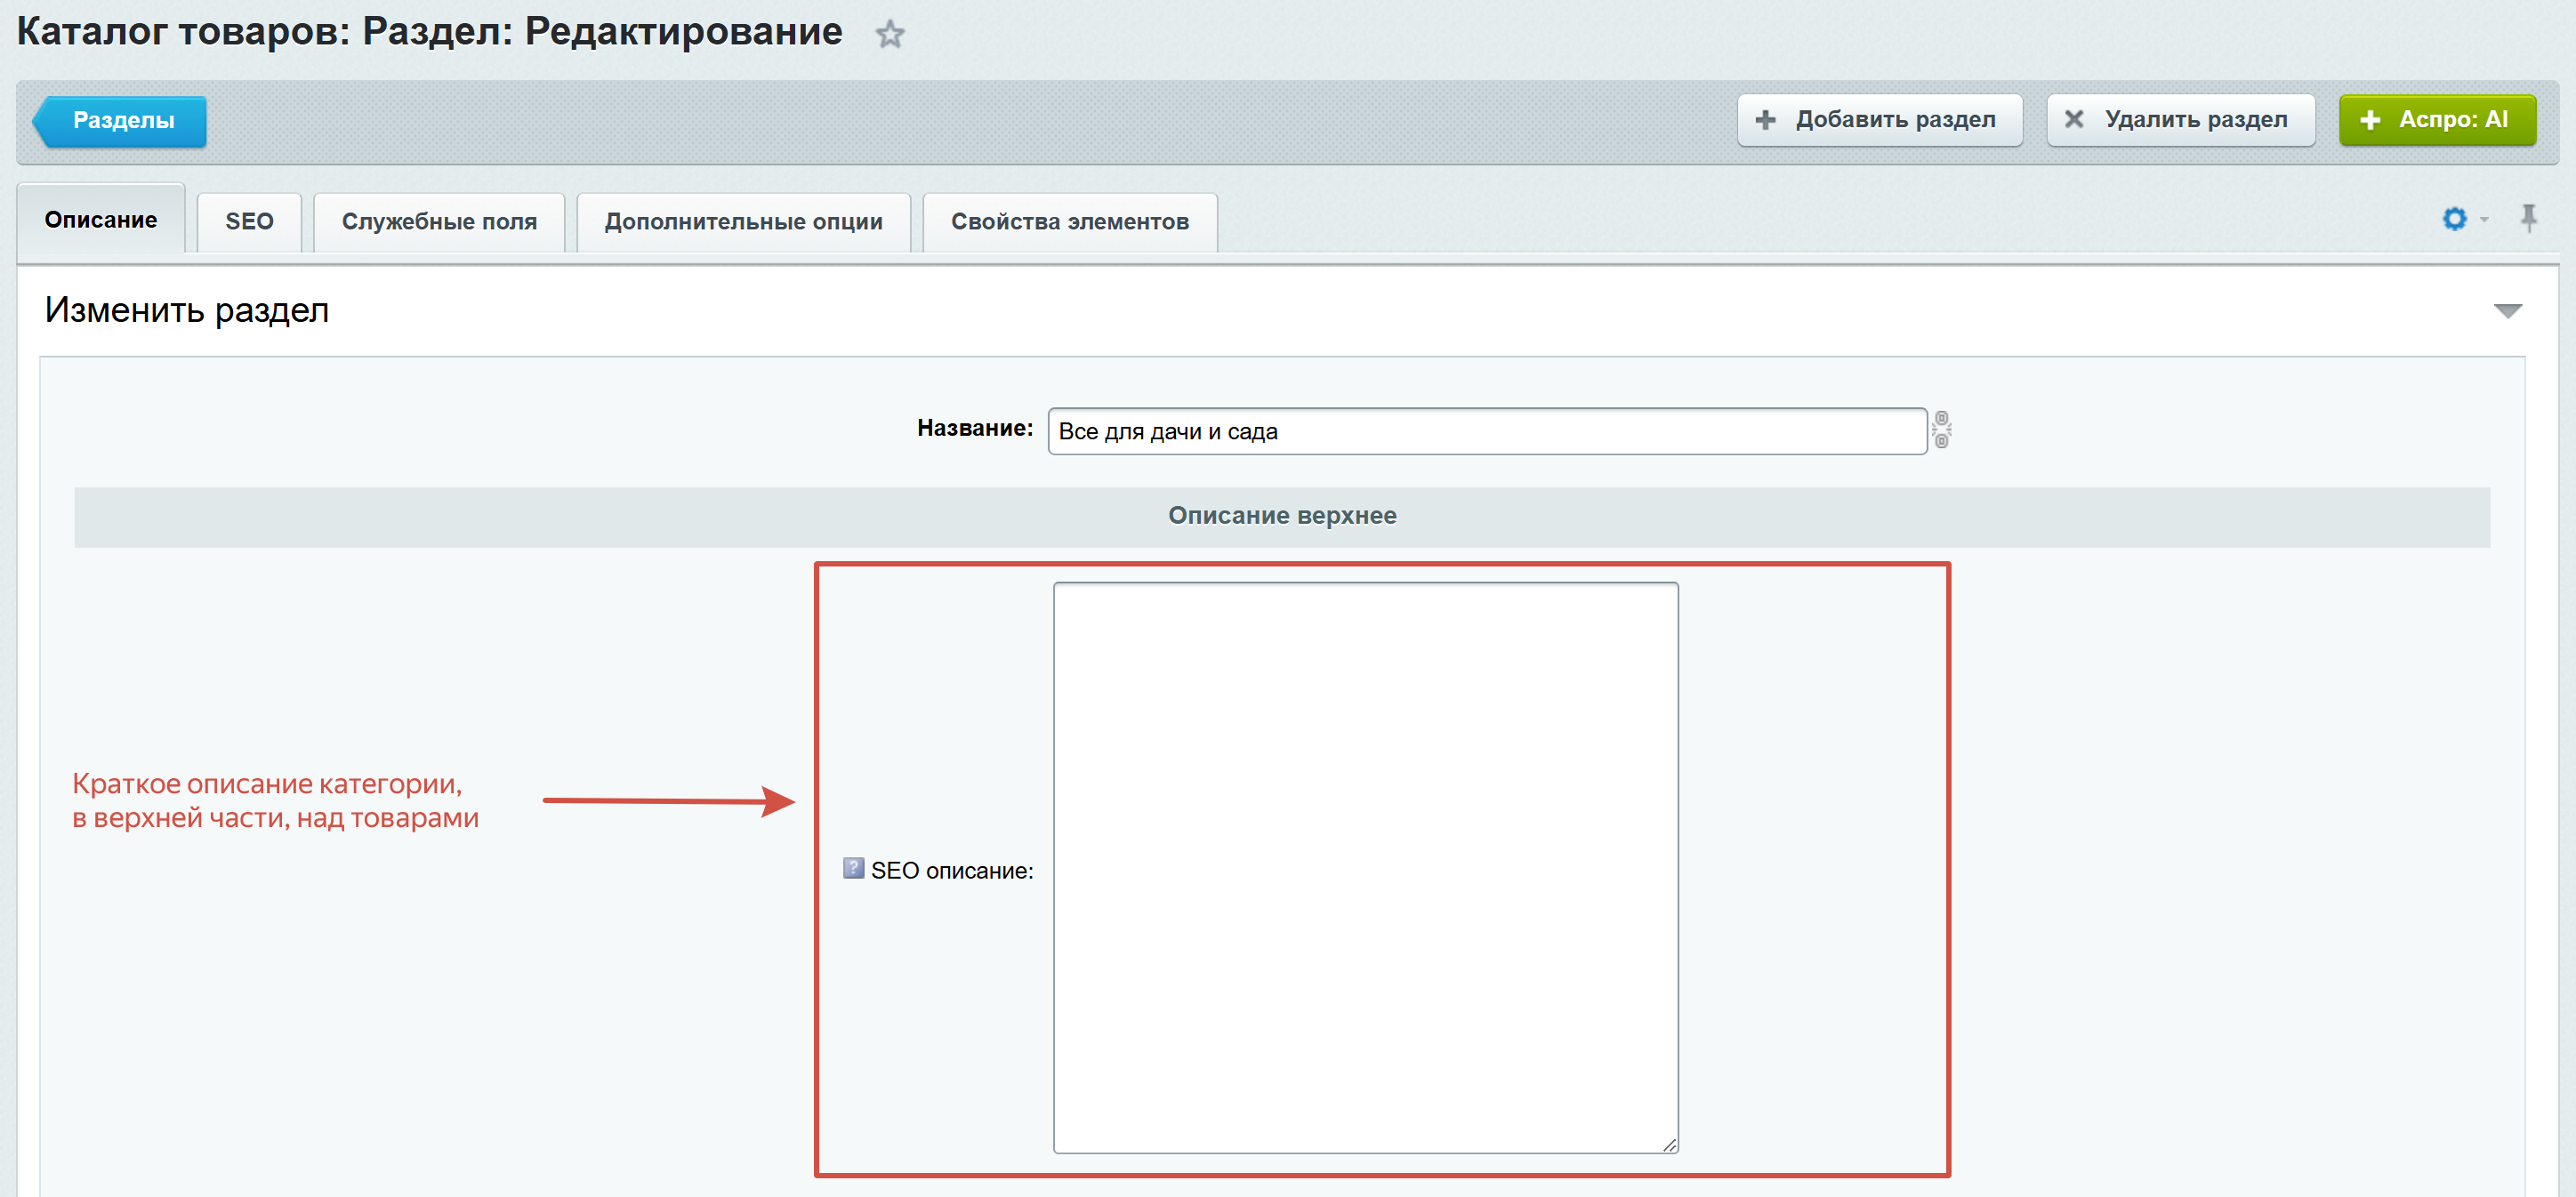The height and width of the screenshot is (1197, 2576).
Task: Pin the tab panel with pushpin icon
Action: click(2527, 217)
